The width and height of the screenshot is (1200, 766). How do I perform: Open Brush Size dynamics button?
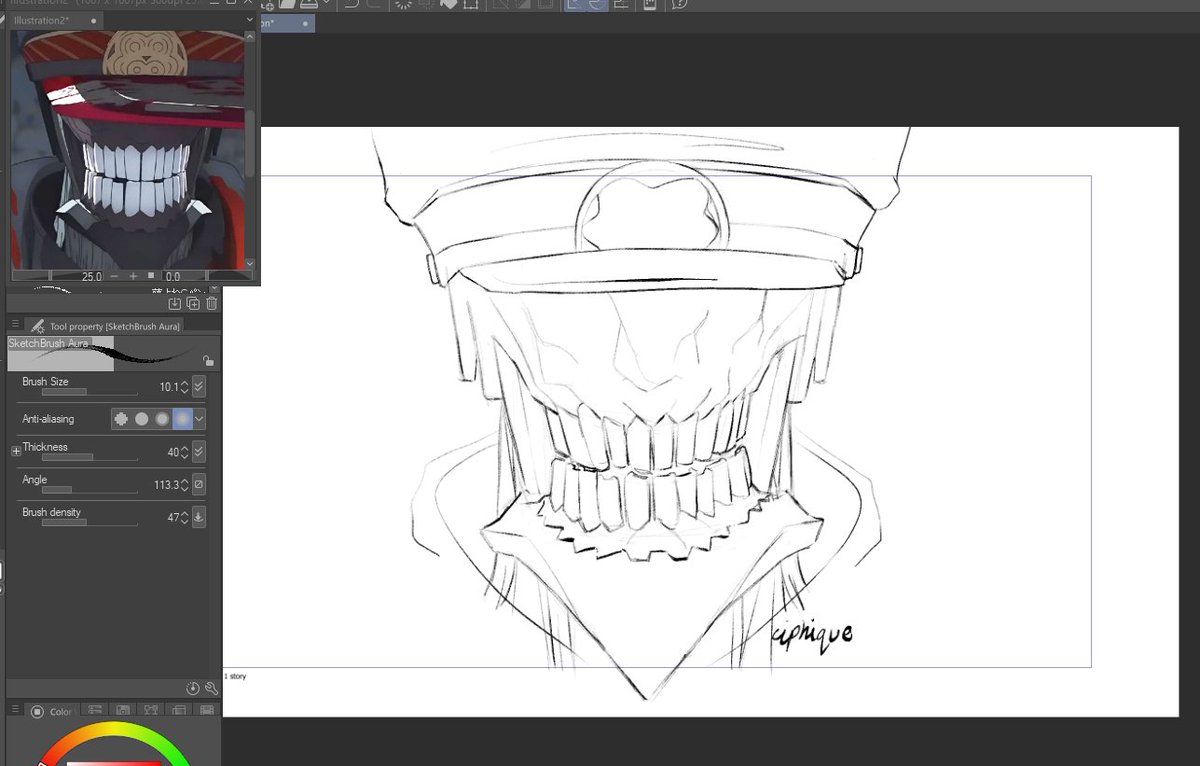tap(199, 387)
